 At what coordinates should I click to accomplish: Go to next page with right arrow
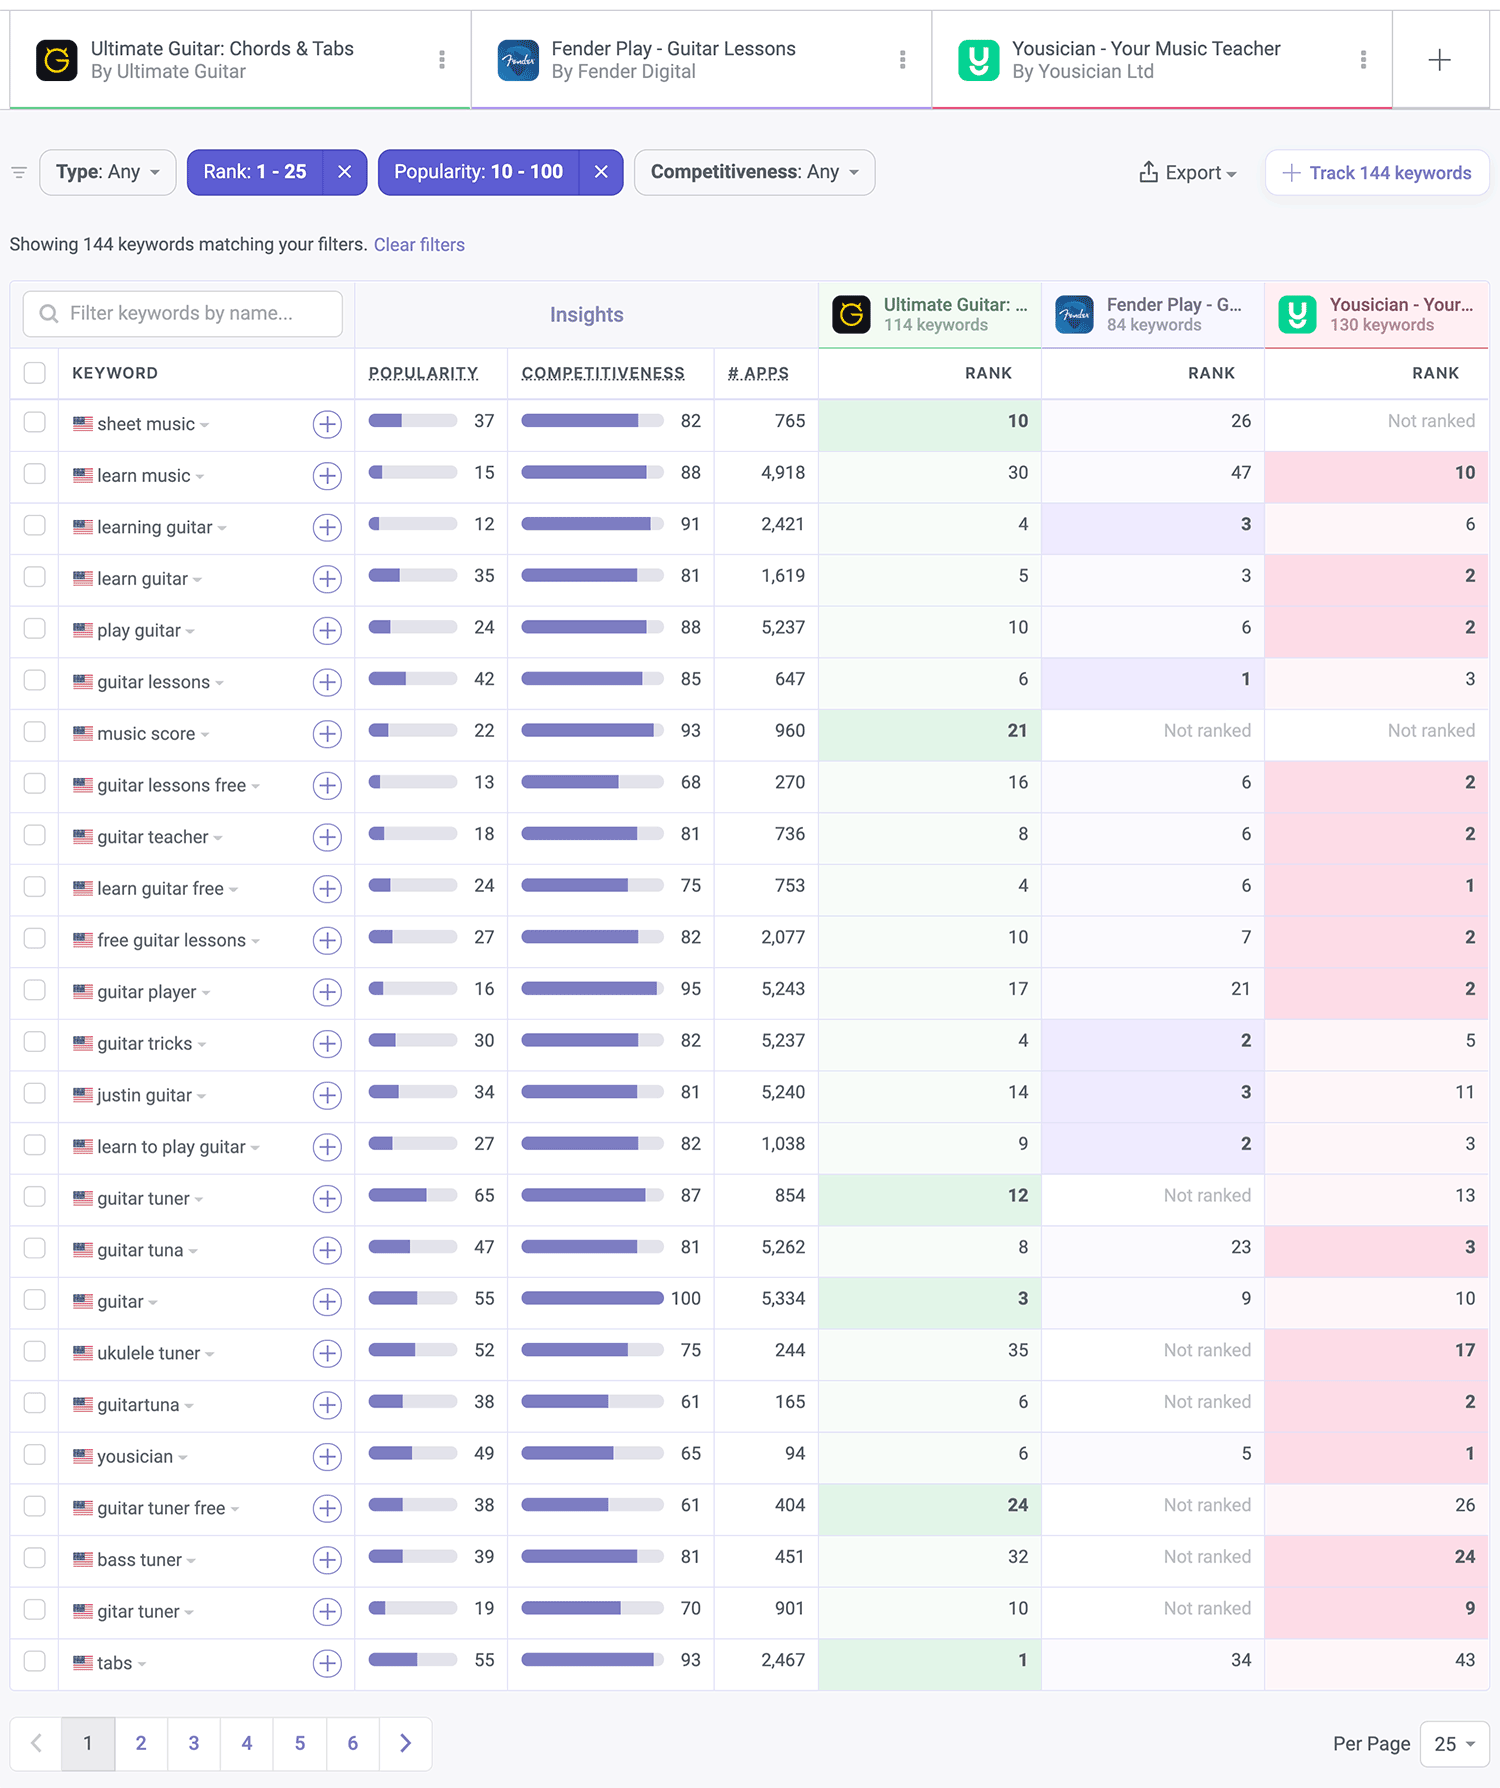click(405, 1743)
